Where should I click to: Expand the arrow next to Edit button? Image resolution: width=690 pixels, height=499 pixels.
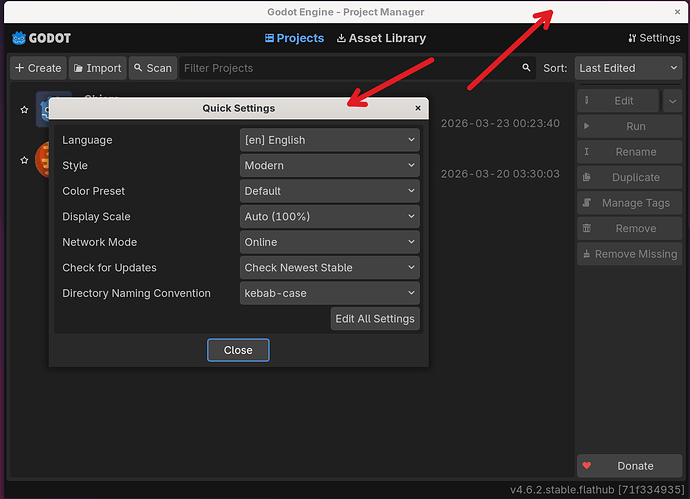[672, 101]
